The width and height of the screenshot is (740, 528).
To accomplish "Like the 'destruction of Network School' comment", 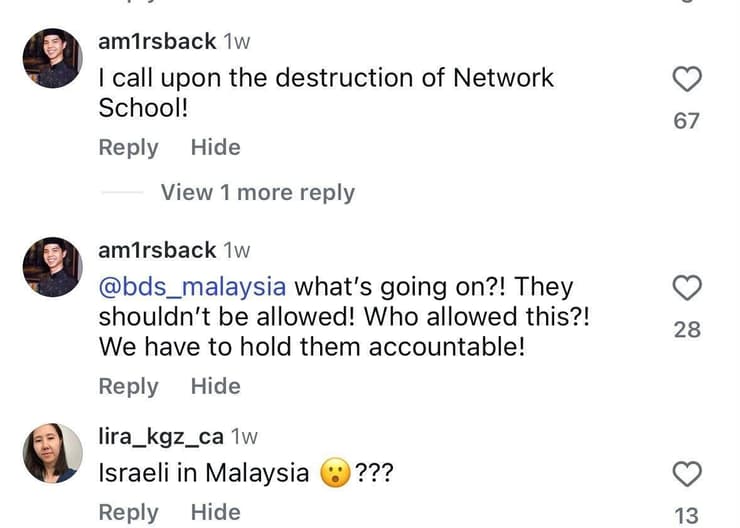I will click(687, 79).
